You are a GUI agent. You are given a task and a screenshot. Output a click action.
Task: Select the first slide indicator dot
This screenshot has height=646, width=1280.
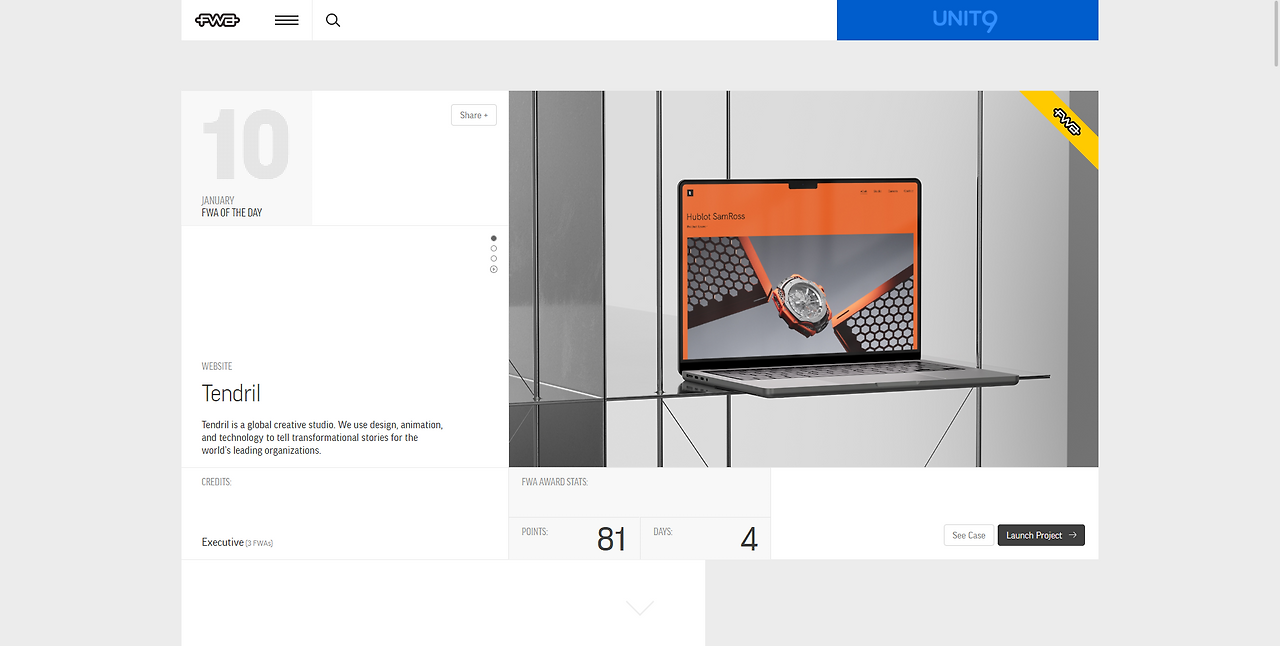click(494, 238)
